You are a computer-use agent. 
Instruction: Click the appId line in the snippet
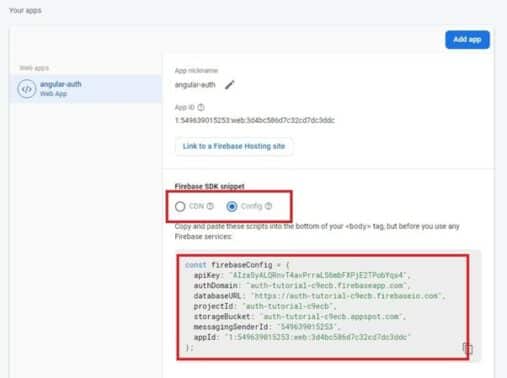[302, 337]
